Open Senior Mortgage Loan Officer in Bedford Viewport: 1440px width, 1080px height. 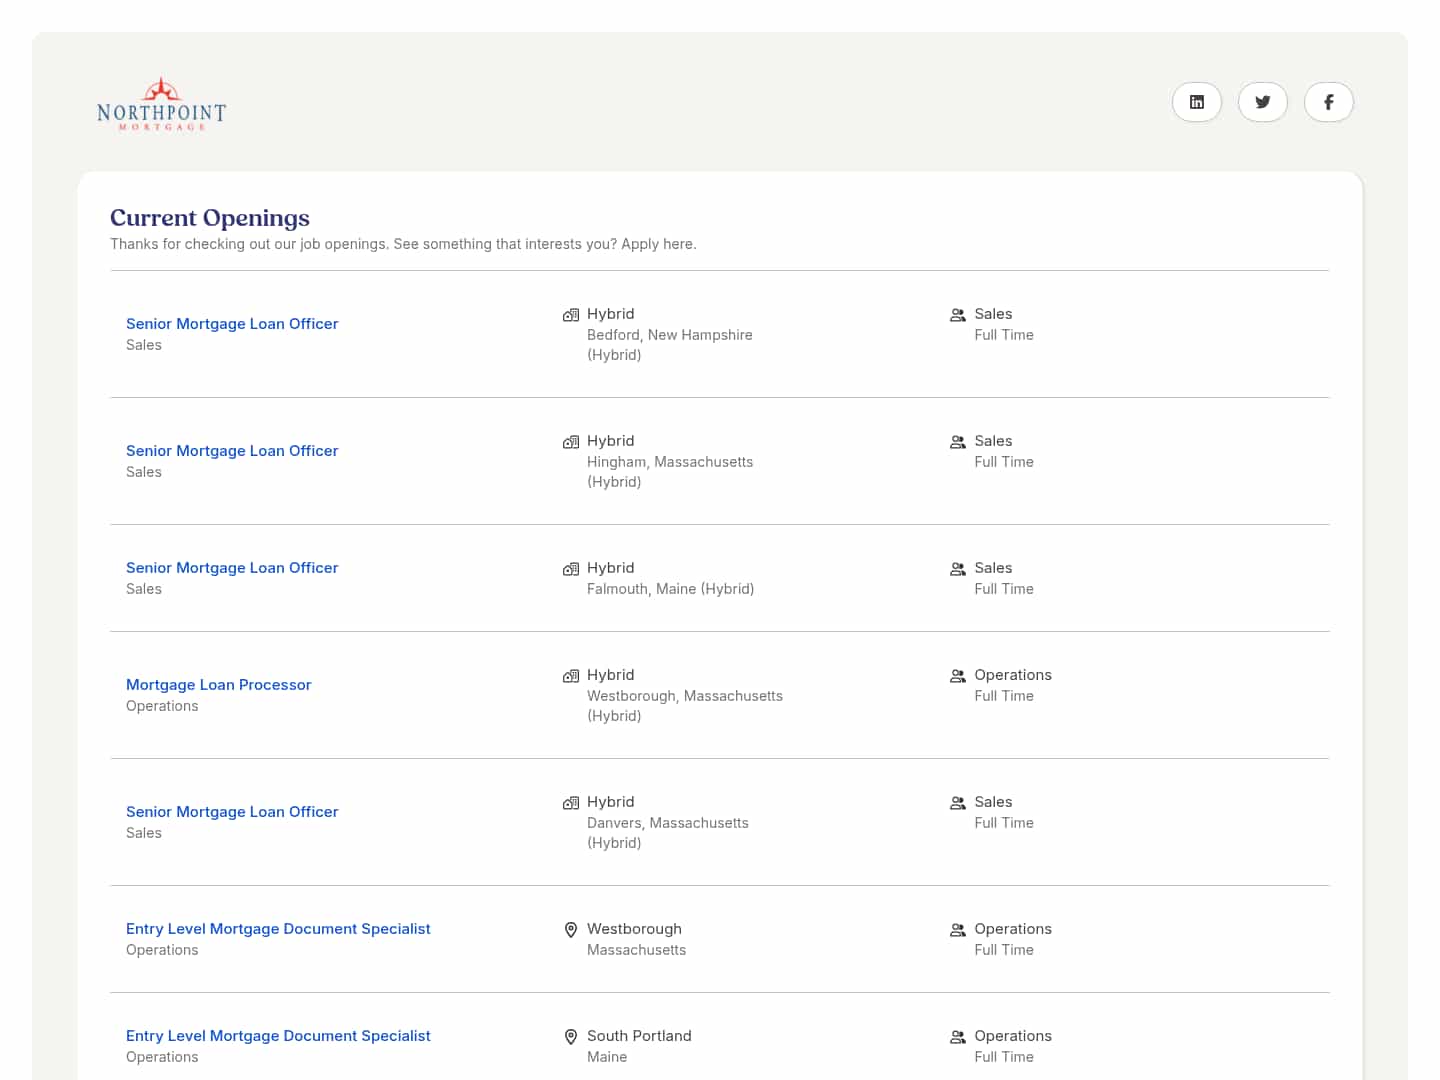(x=232, y=324)
